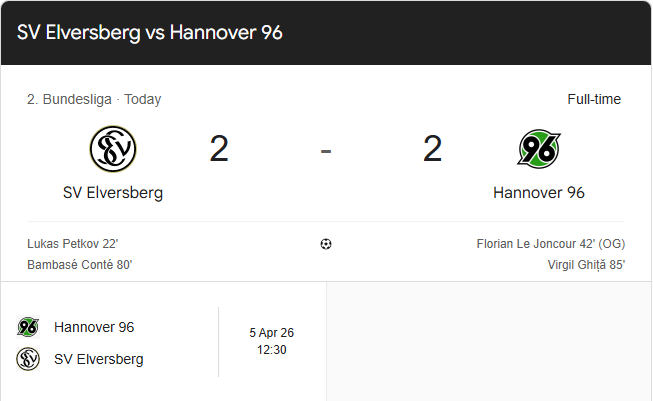
Task: Open Hannover 96 team name under the crest
Action: tap(539, 192)
